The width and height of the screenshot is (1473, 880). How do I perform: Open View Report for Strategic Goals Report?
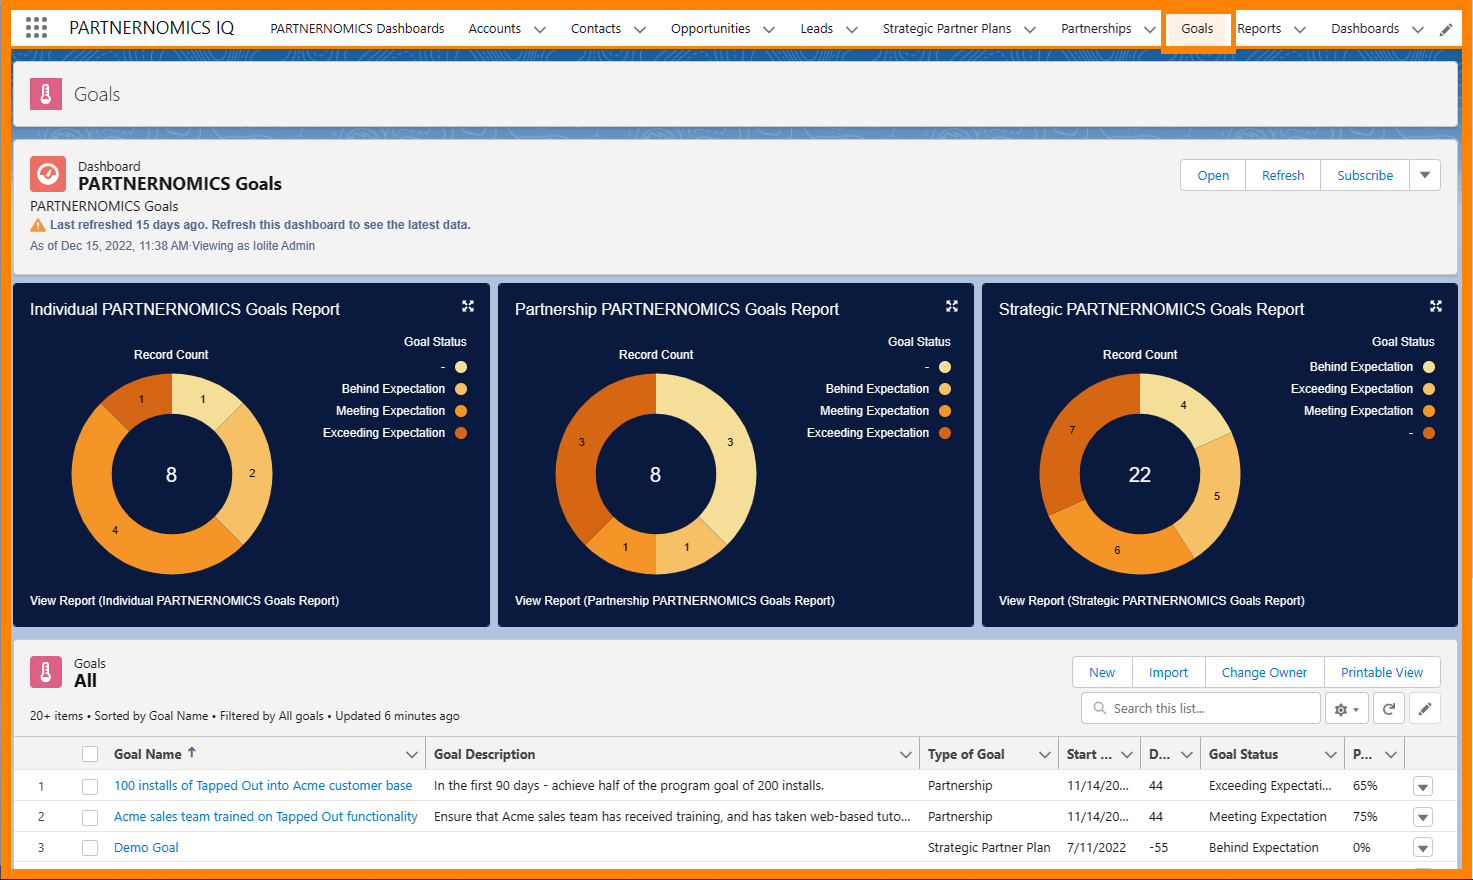[x=1152, y=601]
